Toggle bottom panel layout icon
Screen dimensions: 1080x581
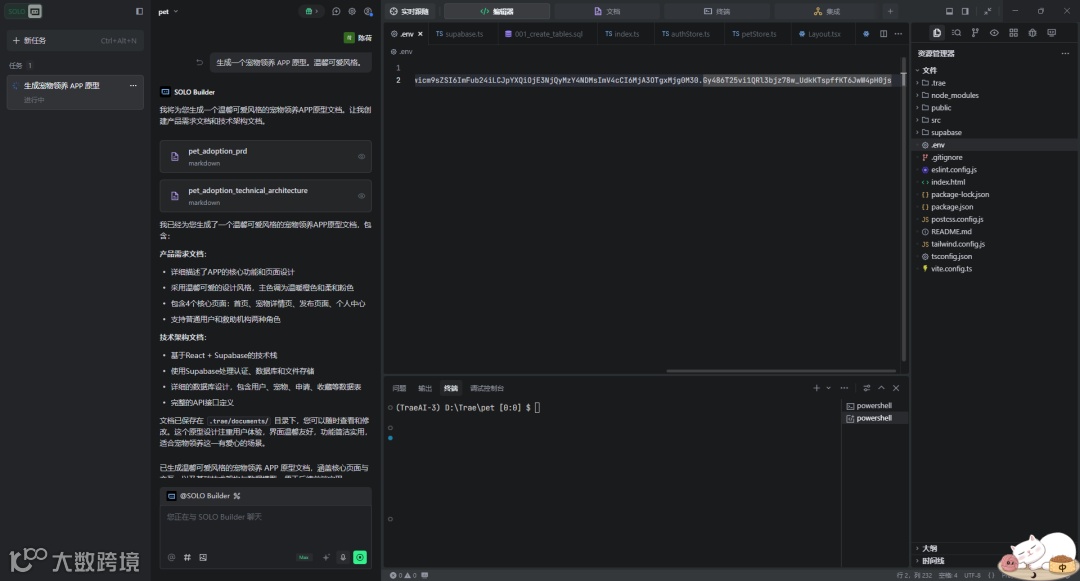[949, 11]
